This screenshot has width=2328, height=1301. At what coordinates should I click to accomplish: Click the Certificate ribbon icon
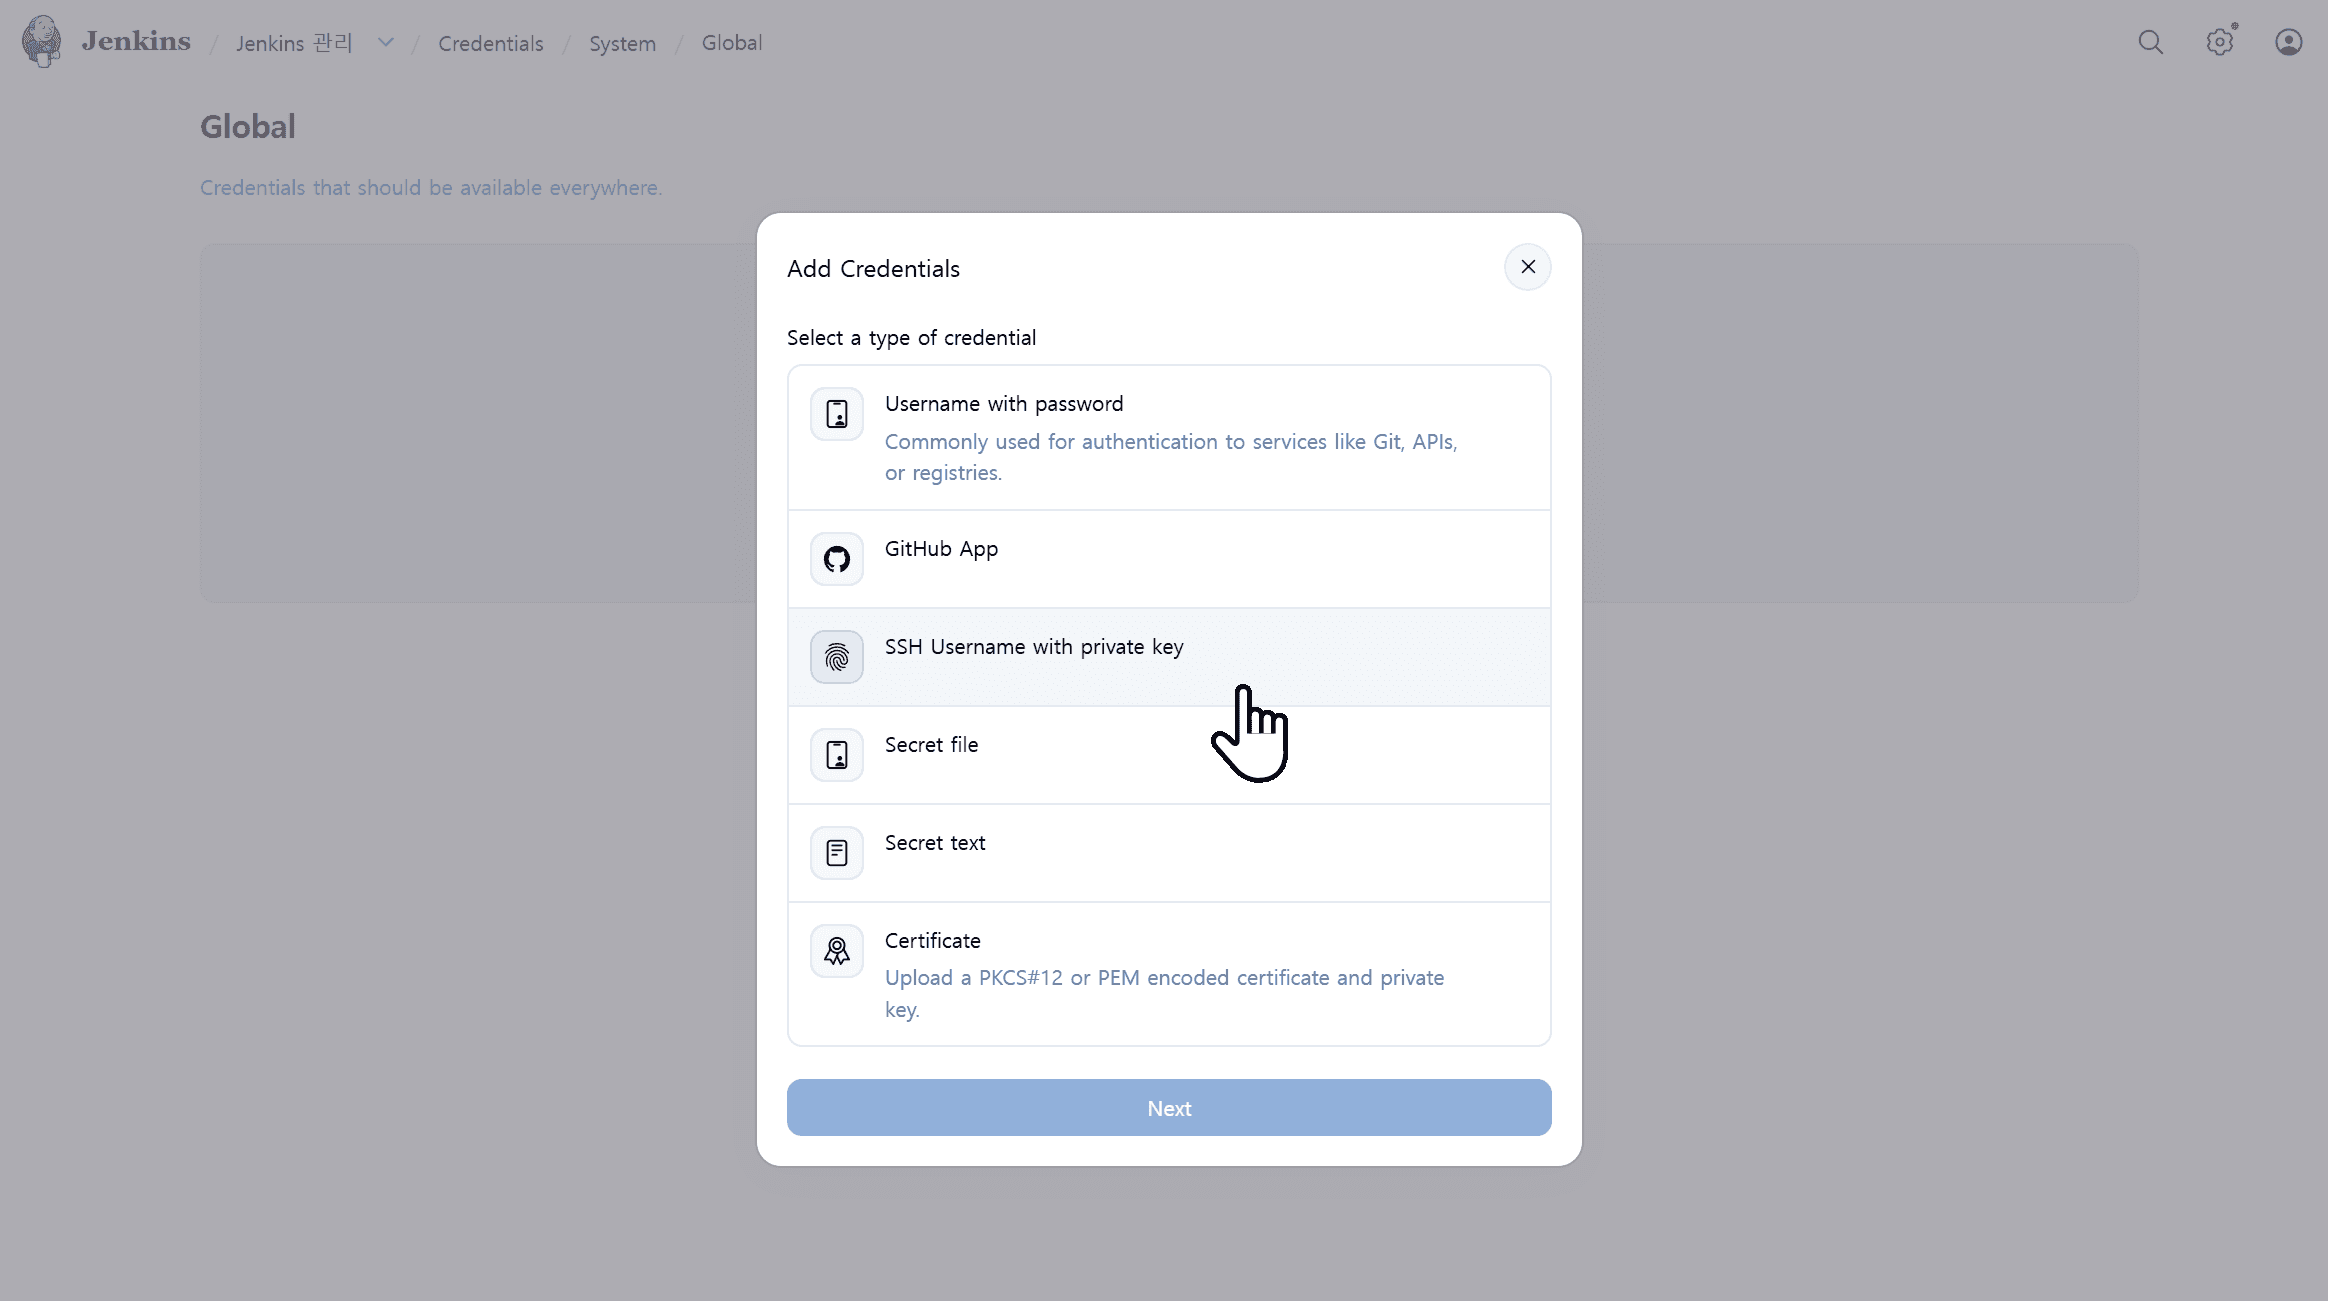[837, 951]
